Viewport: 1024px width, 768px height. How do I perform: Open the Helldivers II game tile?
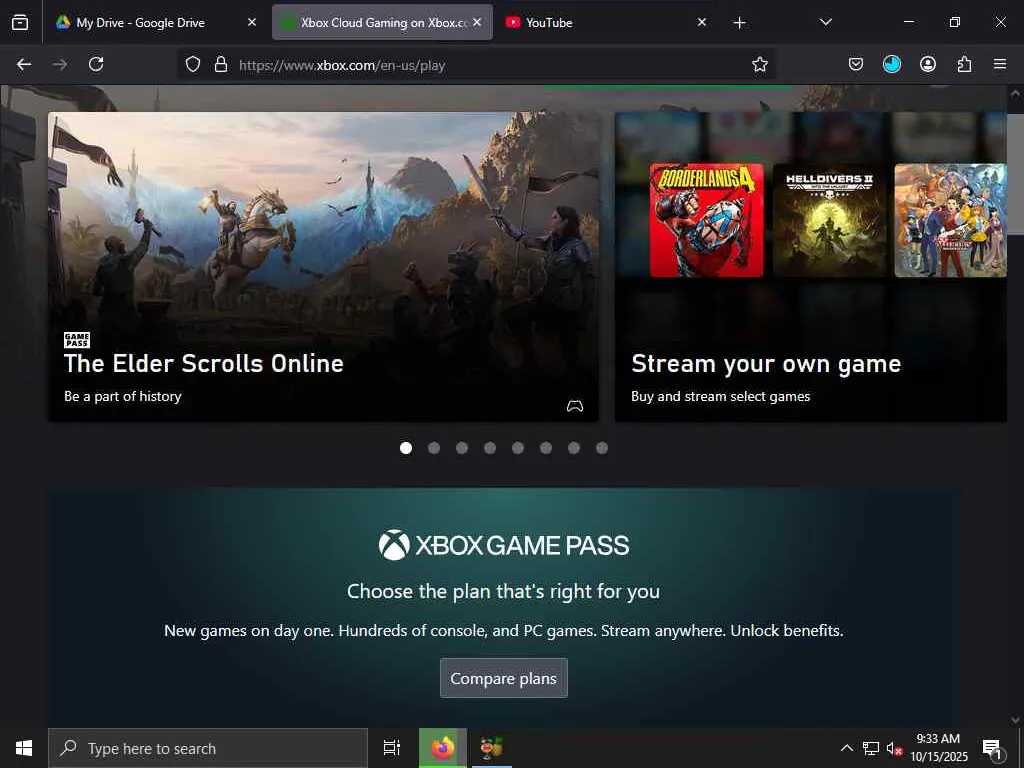click(829, 221)
